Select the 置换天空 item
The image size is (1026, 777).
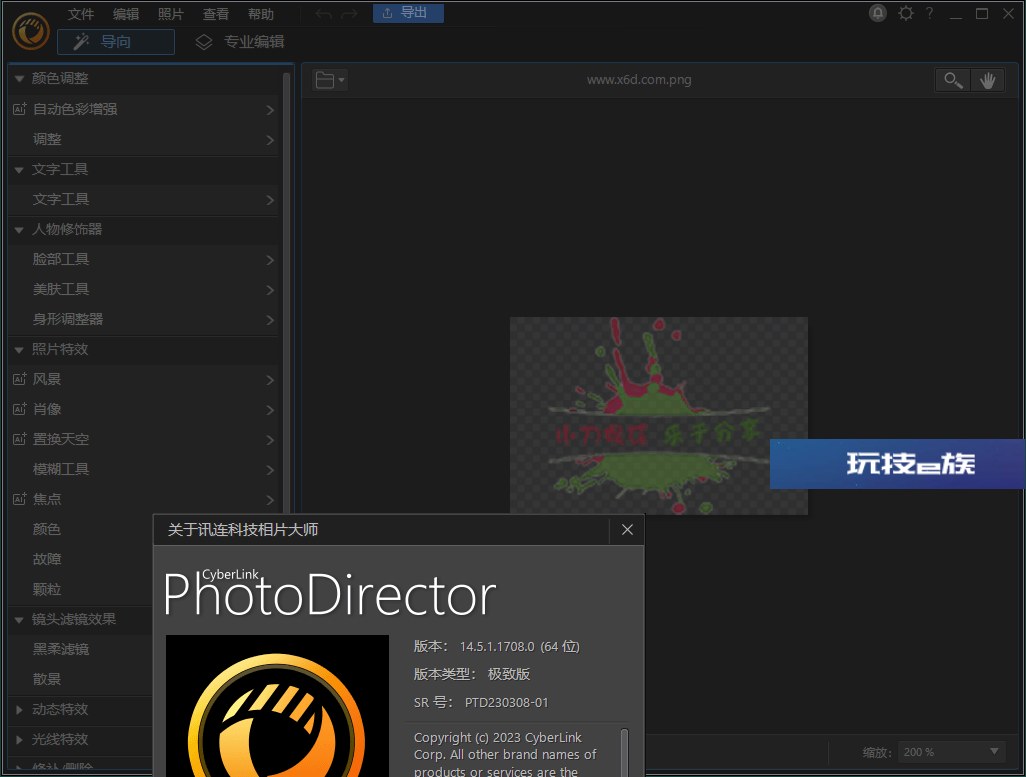(x=144, y=439)
